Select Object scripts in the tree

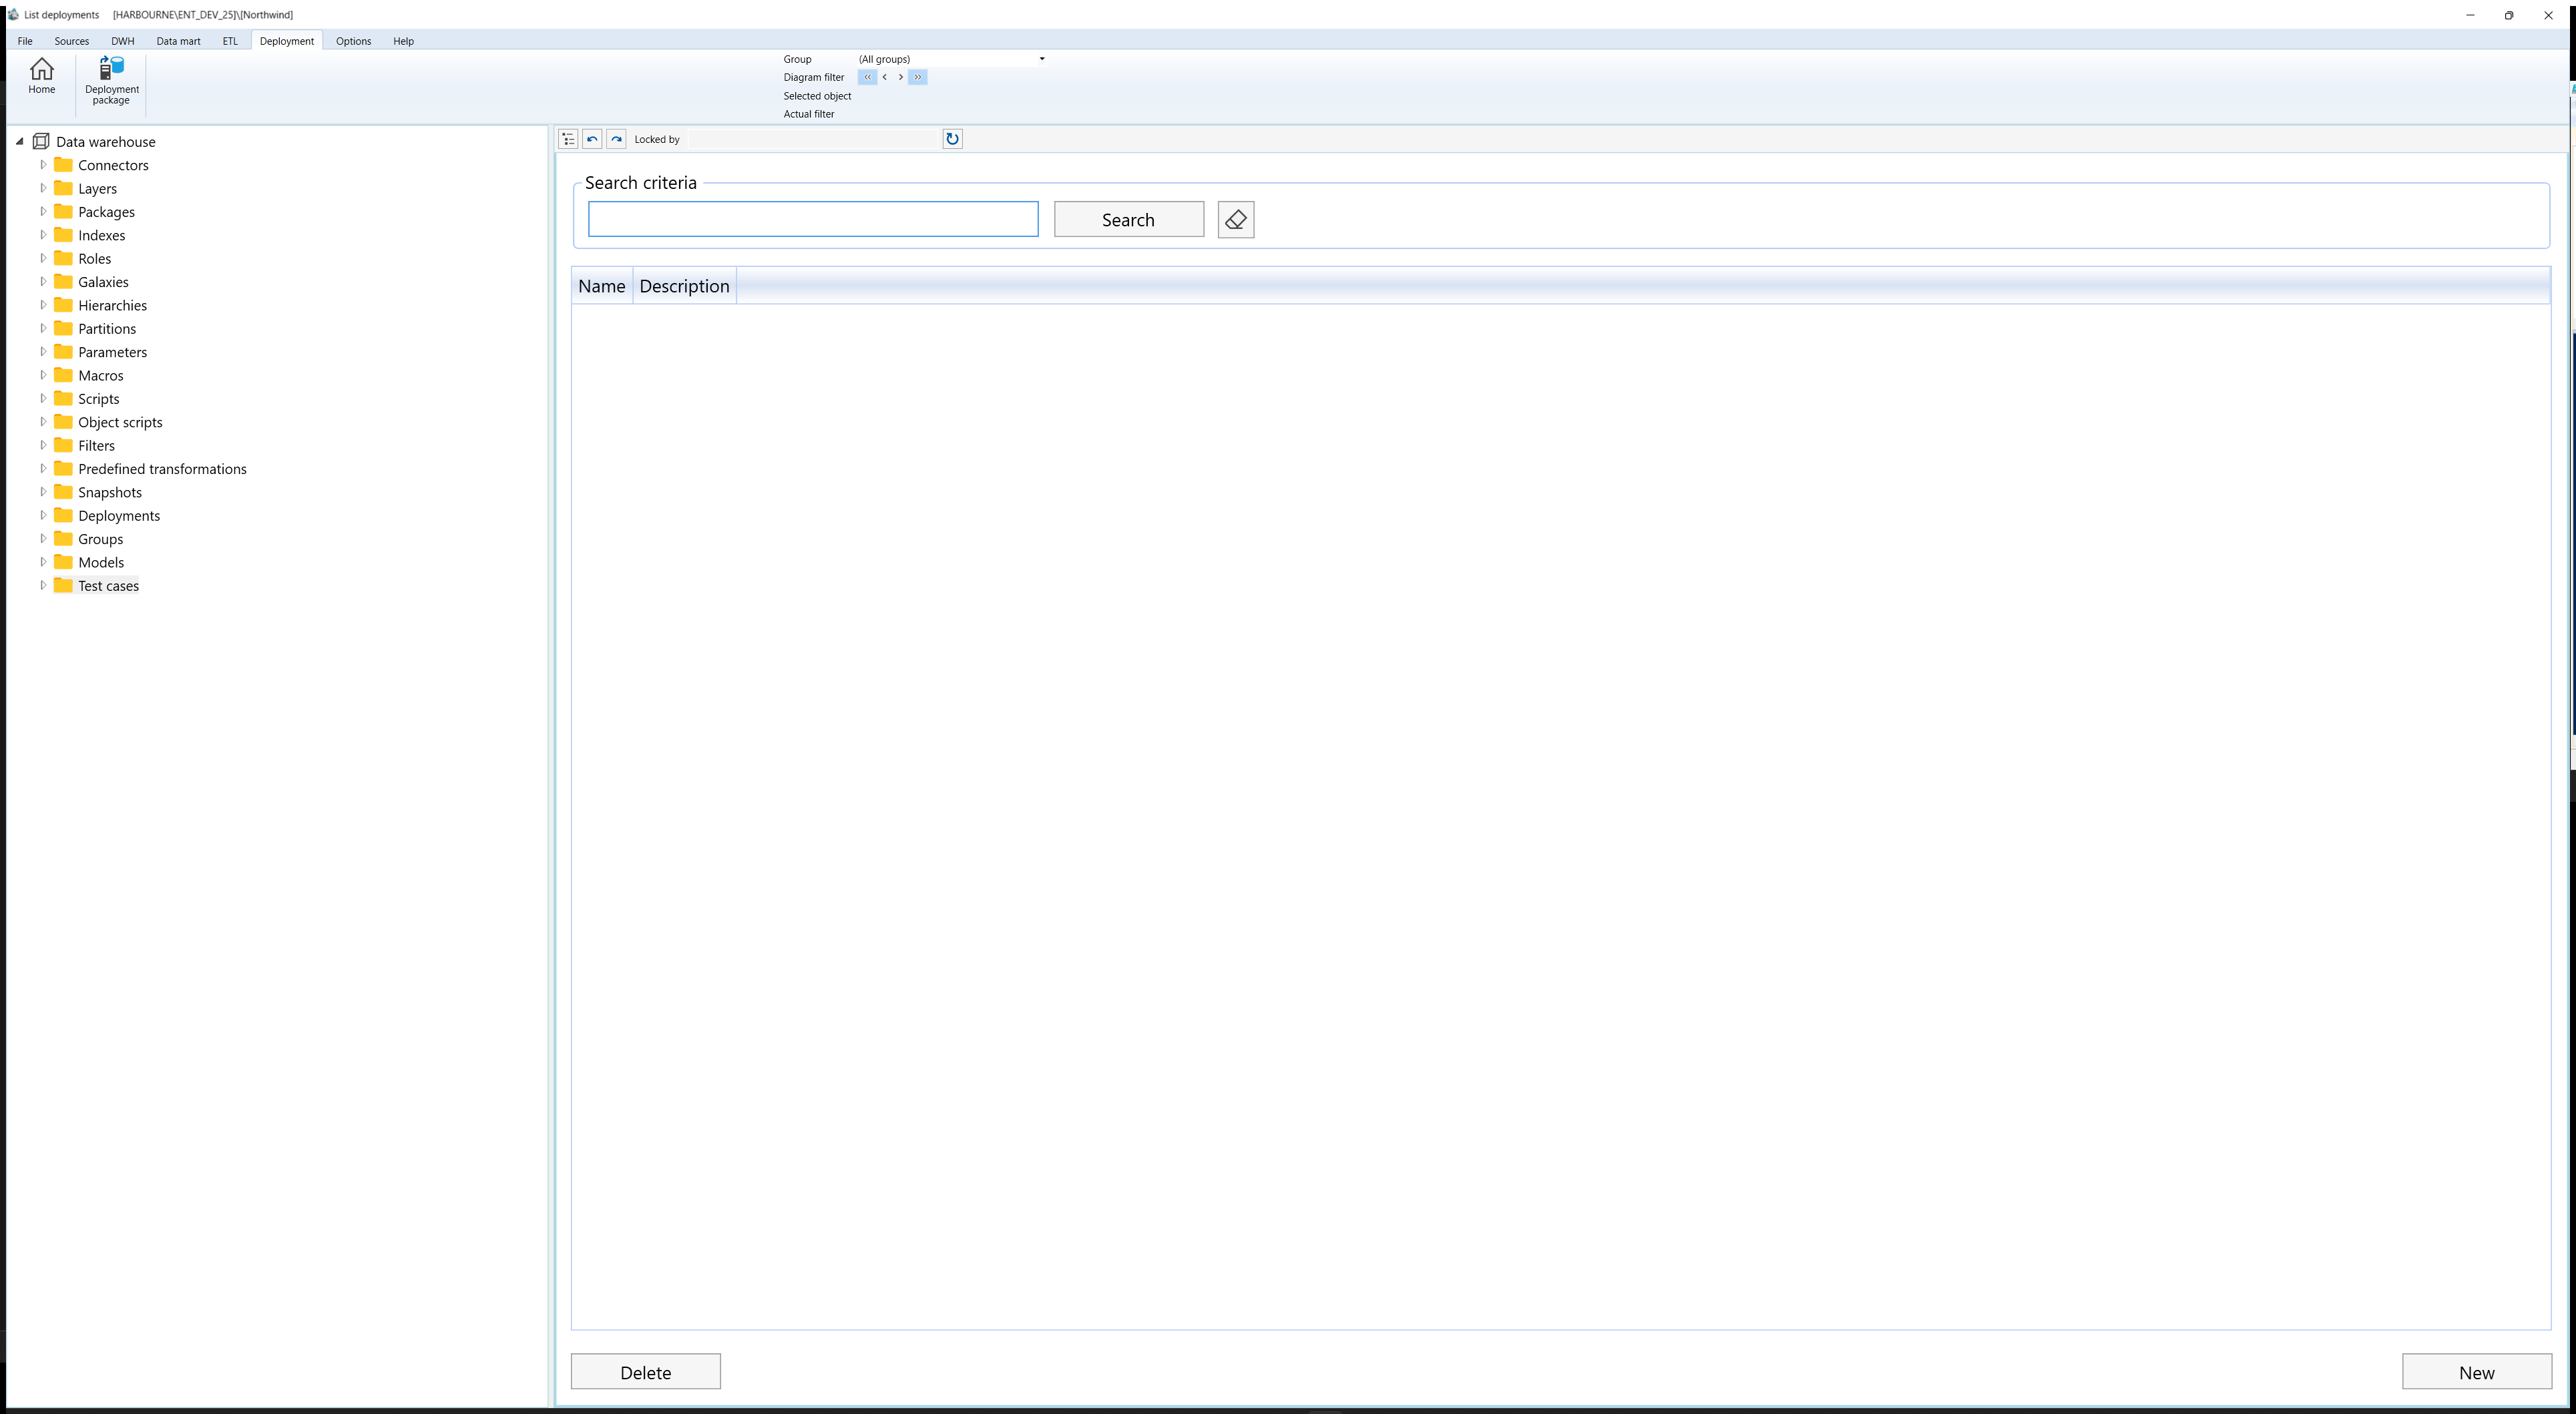[x=120, y=422]
